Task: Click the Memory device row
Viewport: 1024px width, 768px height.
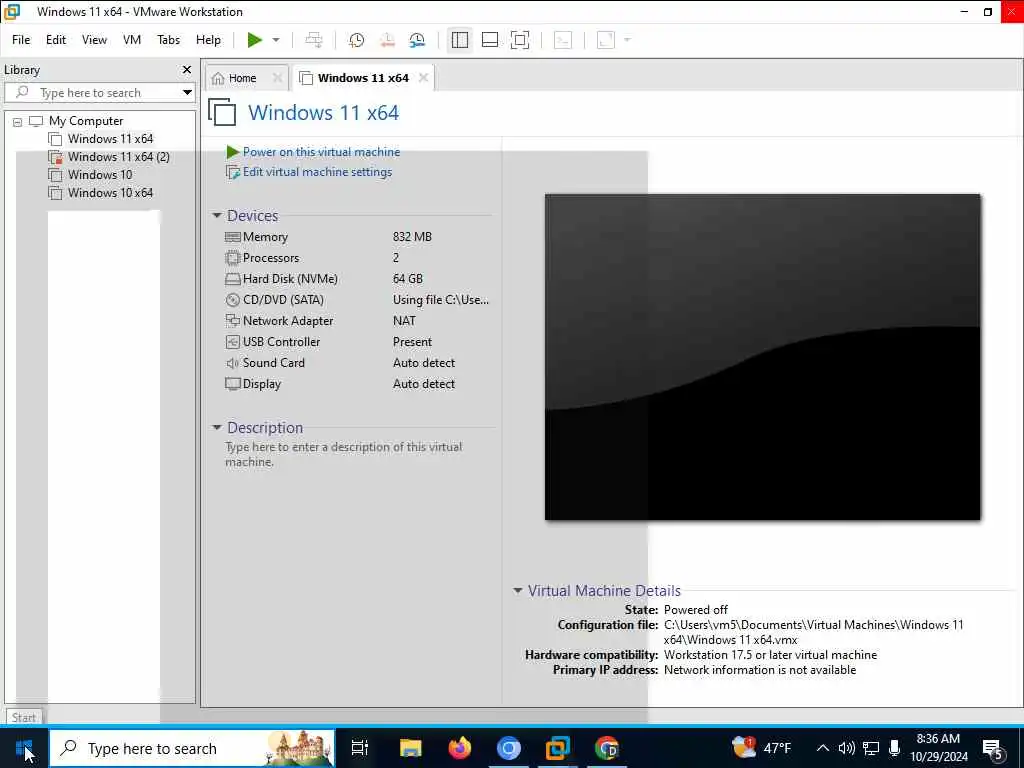Action: click(357, 237)
